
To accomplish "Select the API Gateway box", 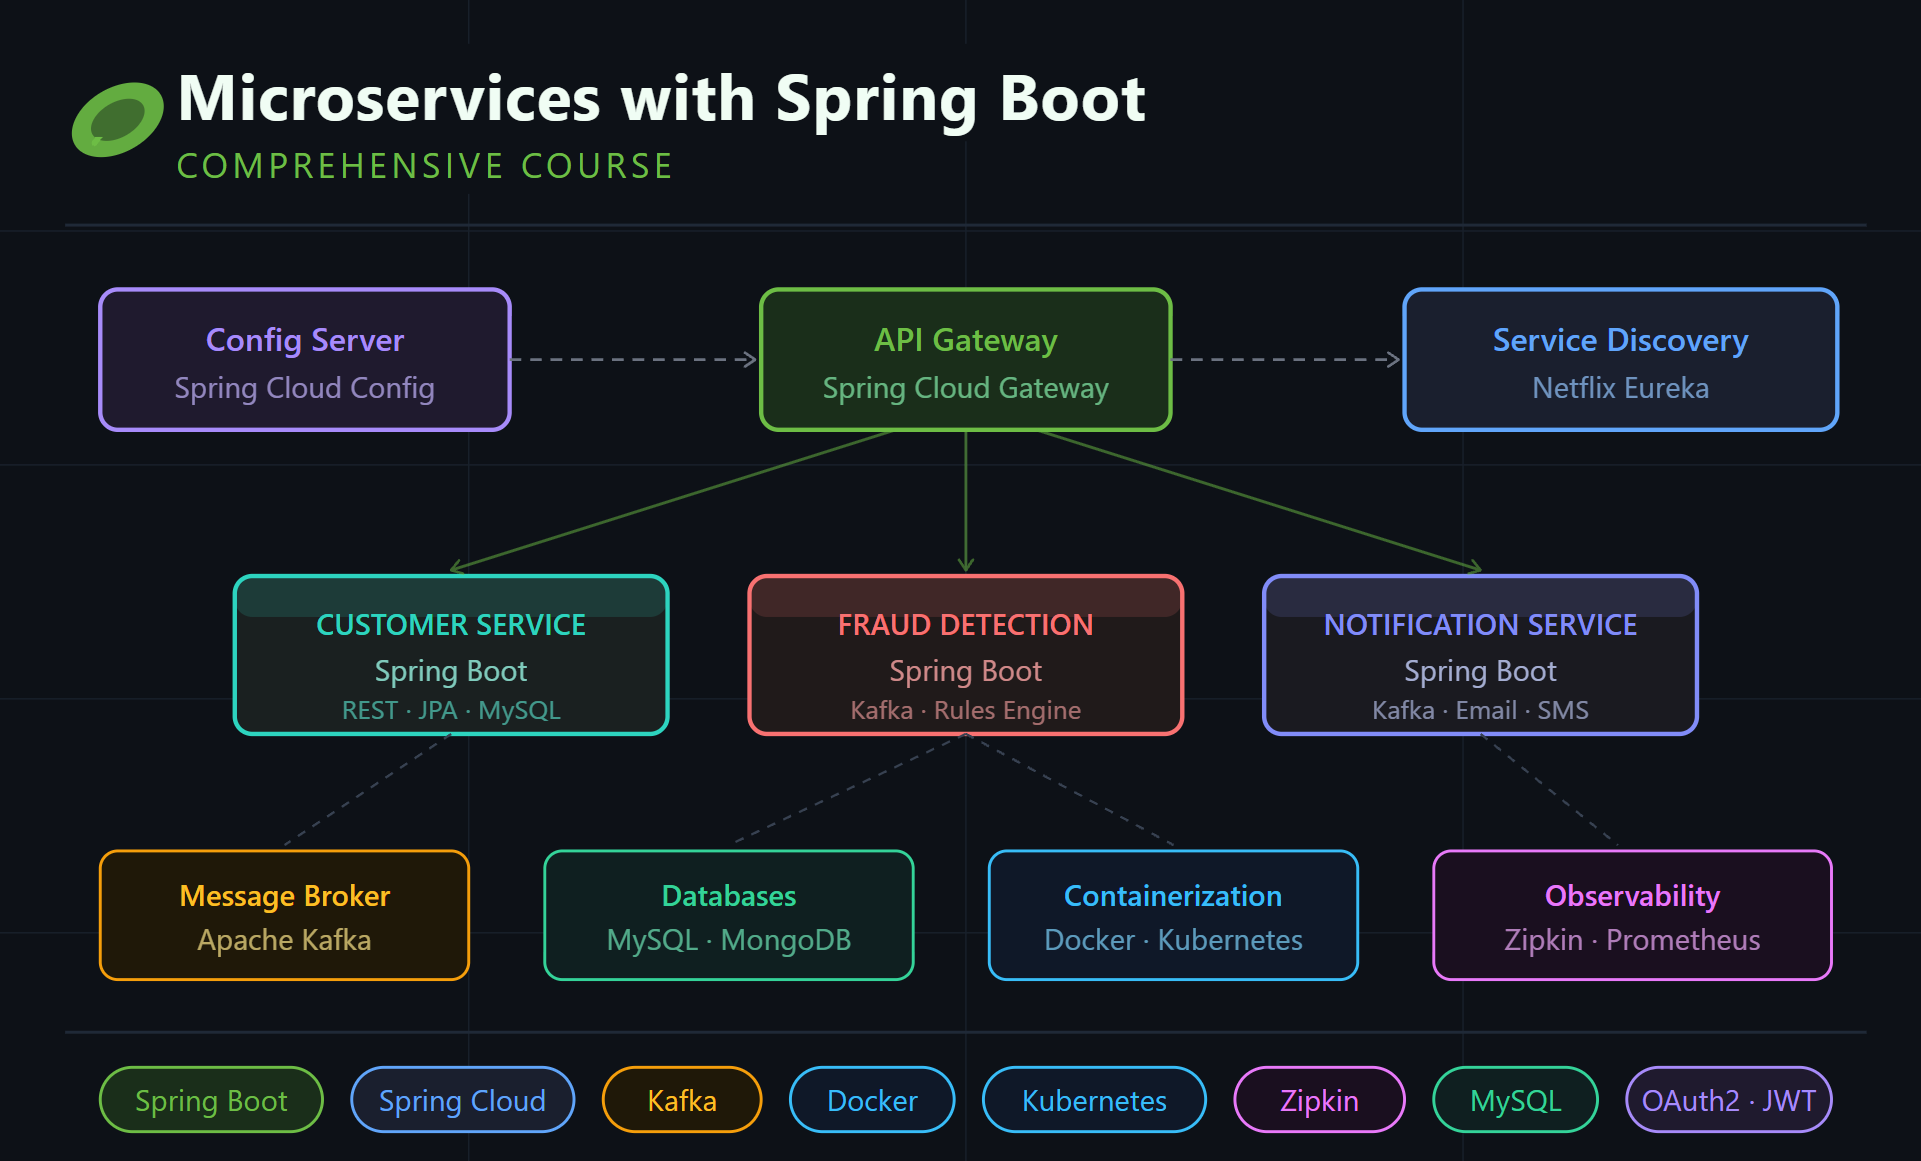I will coord(966,360).
